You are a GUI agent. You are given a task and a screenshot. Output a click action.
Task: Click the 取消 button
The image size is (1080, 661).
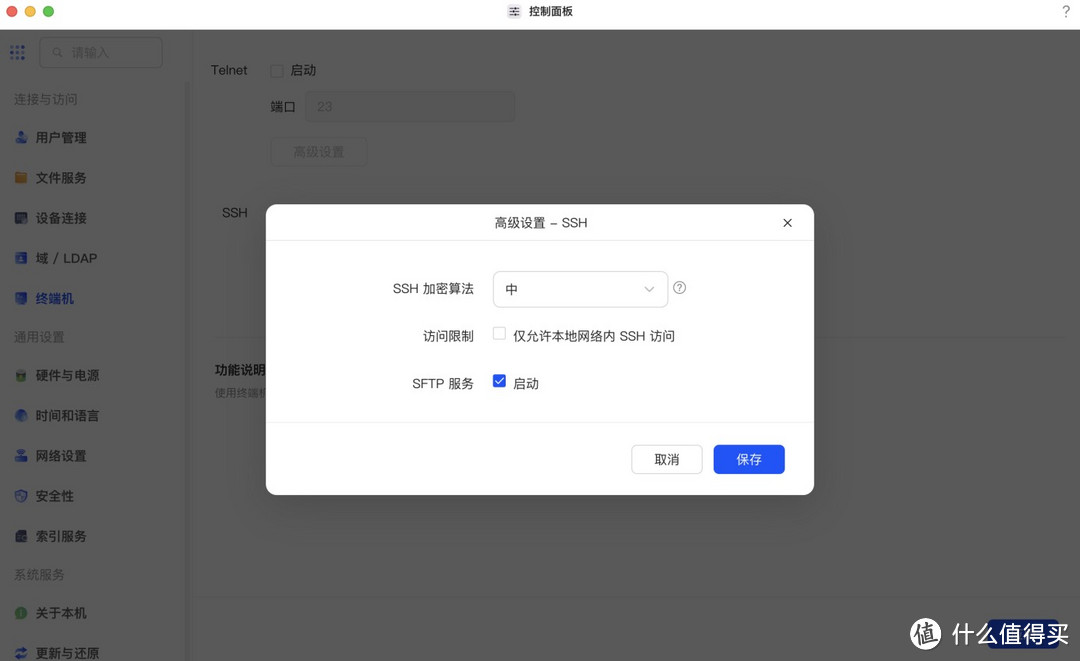(667, 459)
